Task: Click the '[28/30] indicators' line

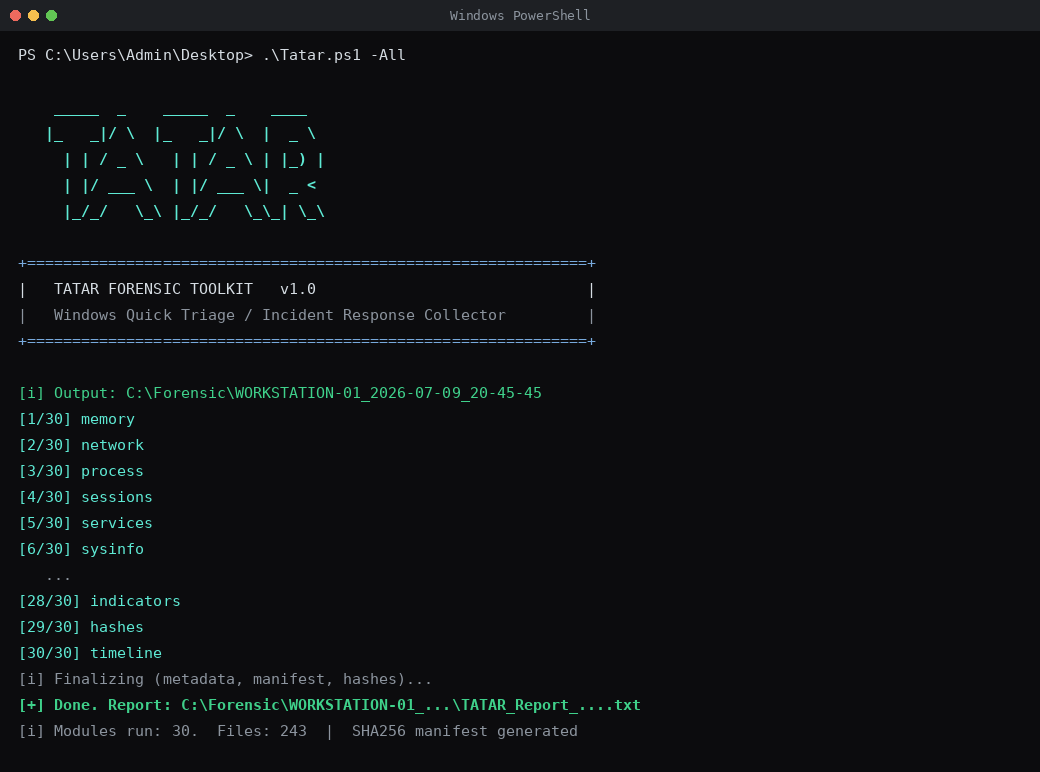Action: pos(99,601)
